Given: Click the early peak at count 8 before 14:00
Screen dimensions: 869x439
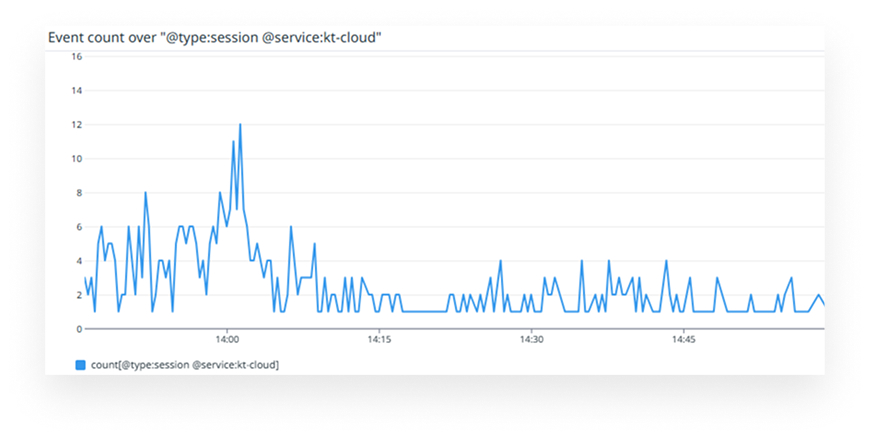Looking at the screenshot, I should click(145, 193).
